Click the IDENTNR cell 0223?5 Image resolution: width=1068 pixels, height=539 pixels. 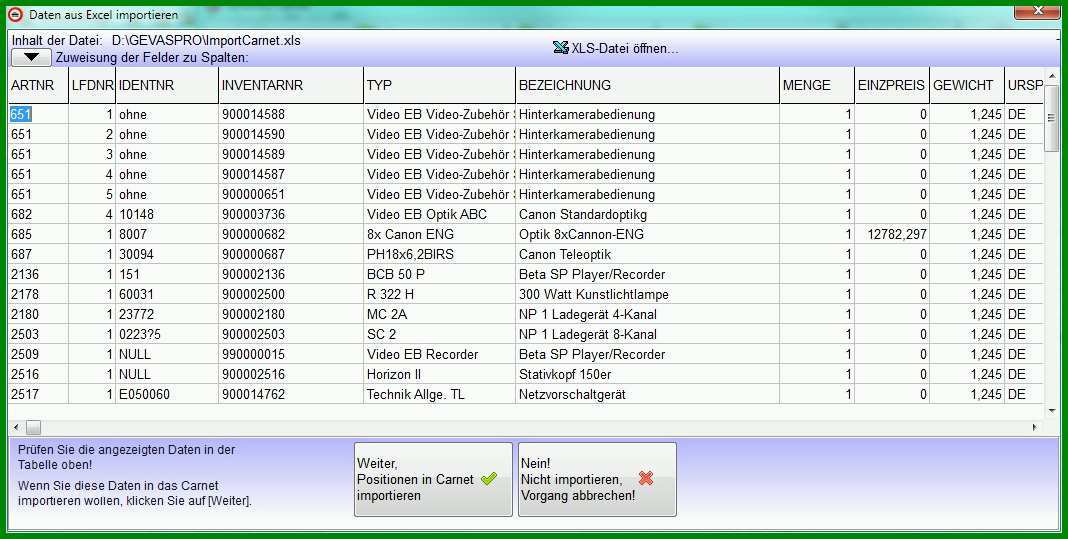(168, 334)
